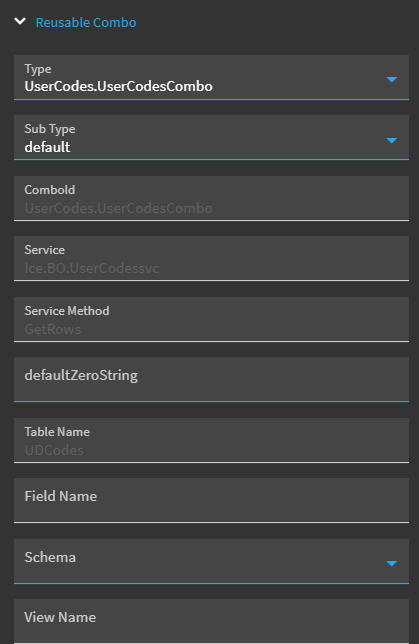
Task: Expand the Schema dropdown arrow
Action: (391, 564)
